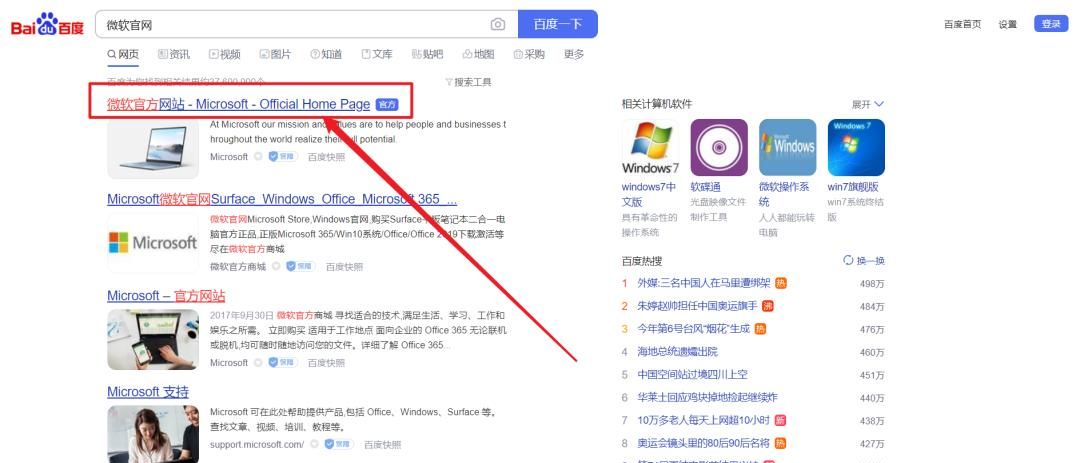Click the 软碟通 disc icon
1080x463 pixels.
[x=719, y=147]
